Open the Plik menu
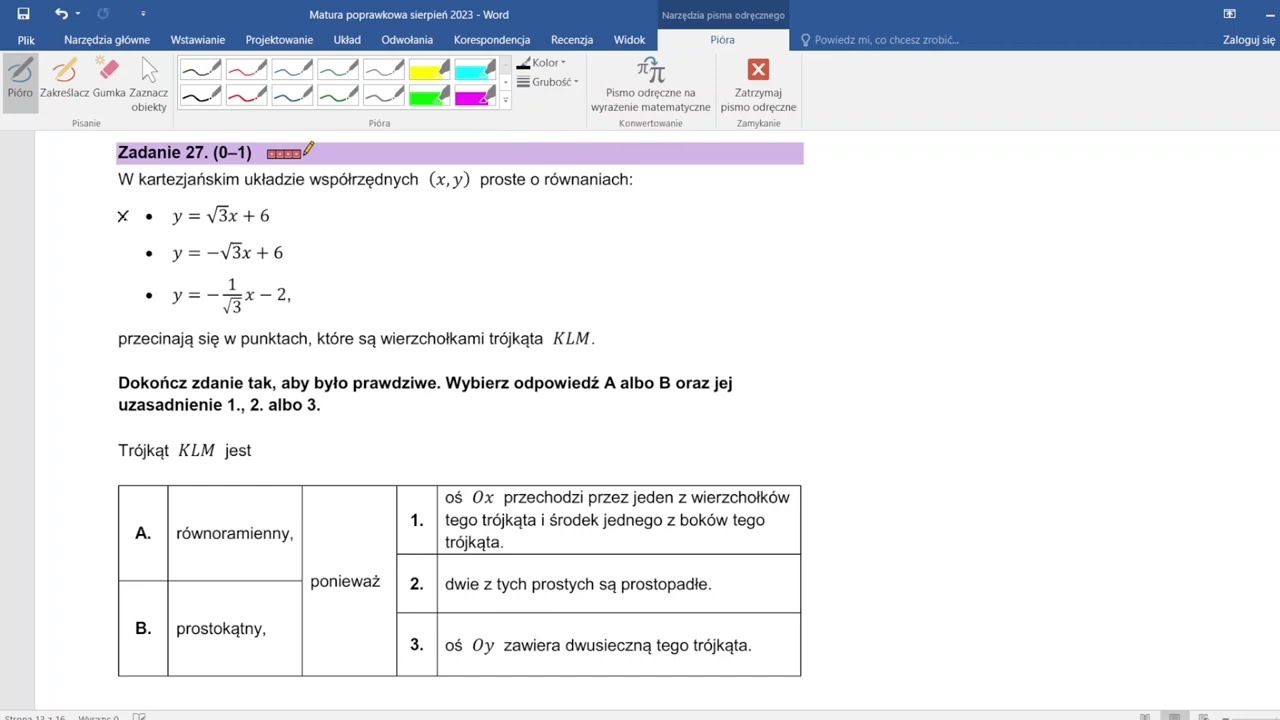Screen dimensions: 1280x720 pyautogui.click(x=26, y=40)
